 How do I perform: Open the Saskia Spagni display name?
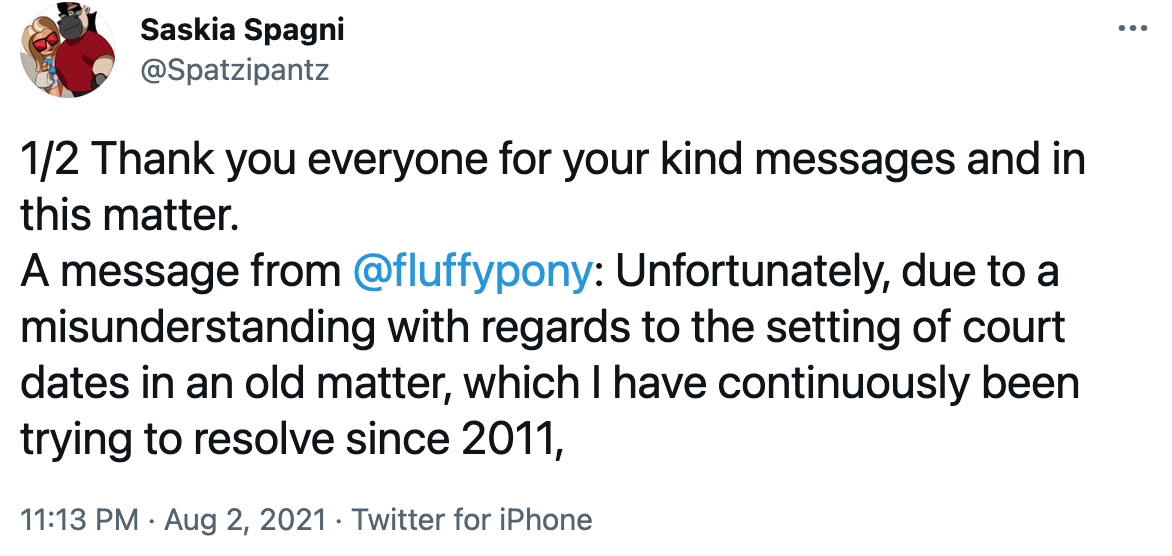tap(241, 30)
